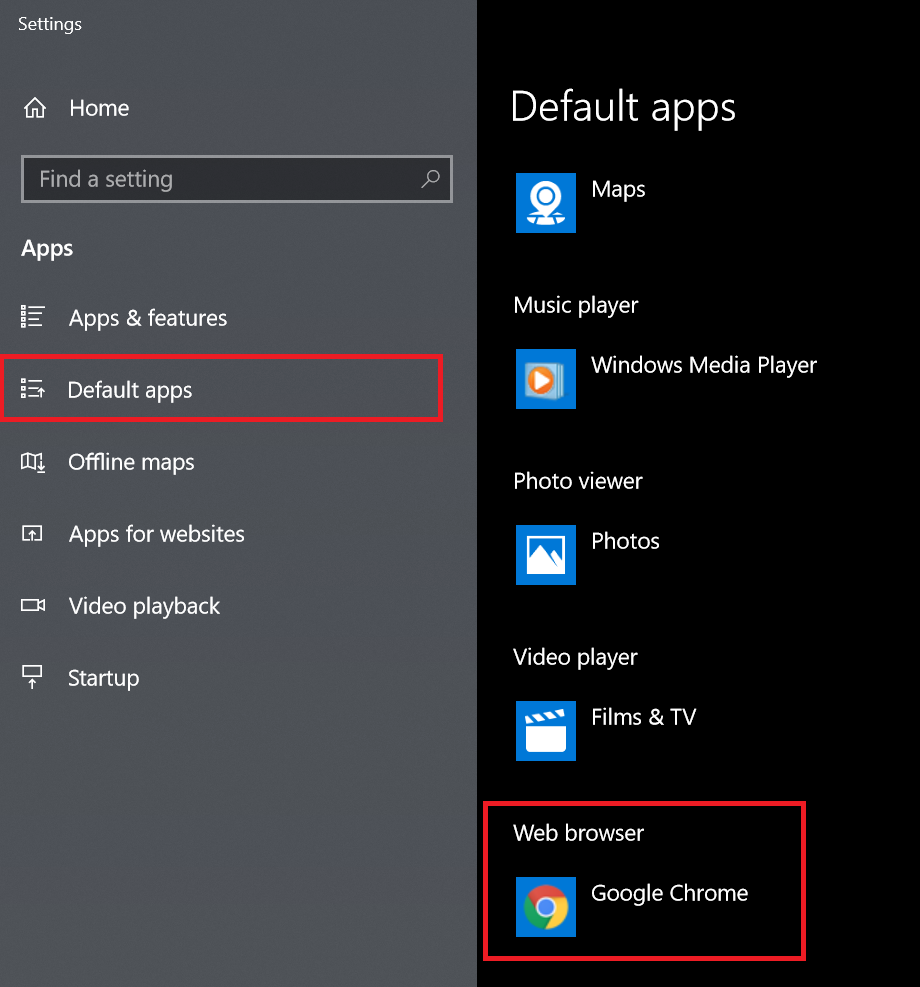Click the Web browser heading

pyautogui.click(x=578, y=833)
